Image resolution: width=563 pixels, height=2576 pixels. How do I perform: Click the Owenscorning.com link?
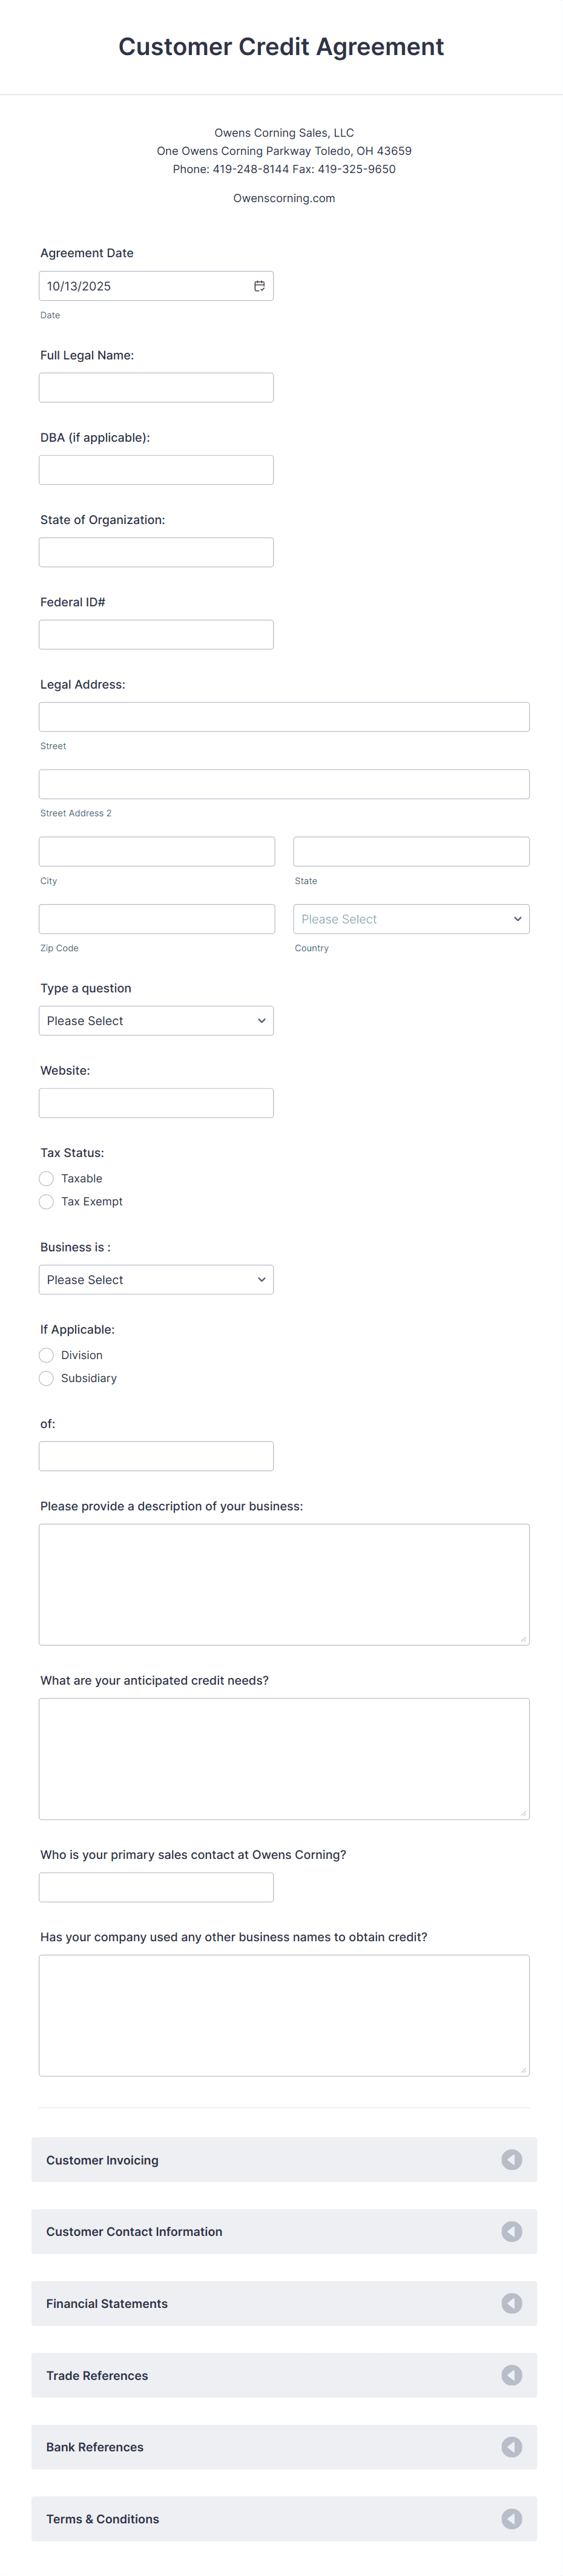[x=284, y=197]
